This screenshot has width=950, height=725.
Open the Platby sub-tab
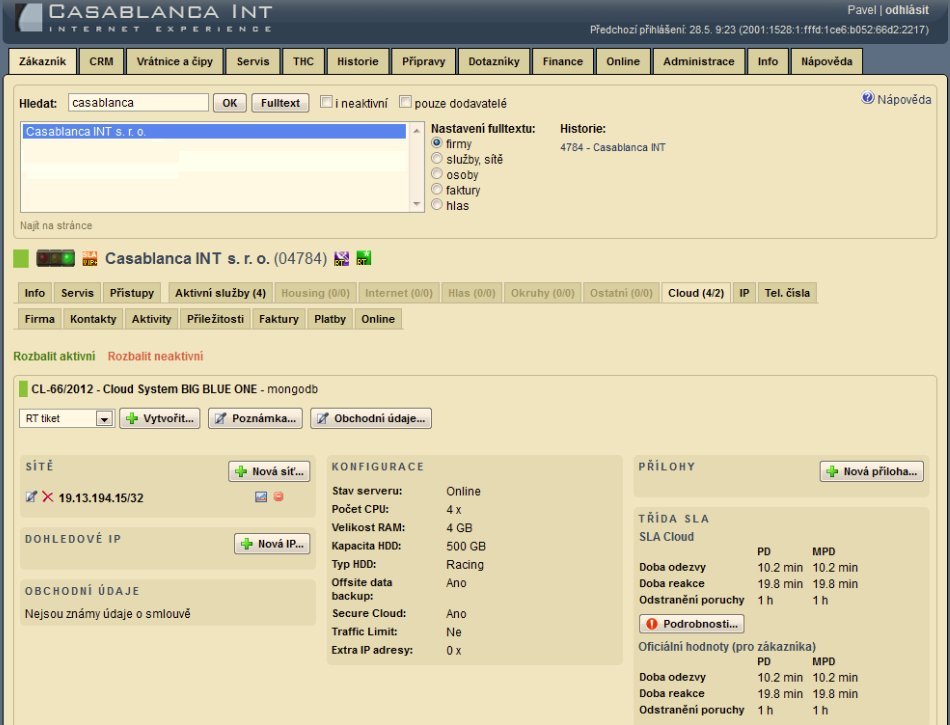[330, 319]
